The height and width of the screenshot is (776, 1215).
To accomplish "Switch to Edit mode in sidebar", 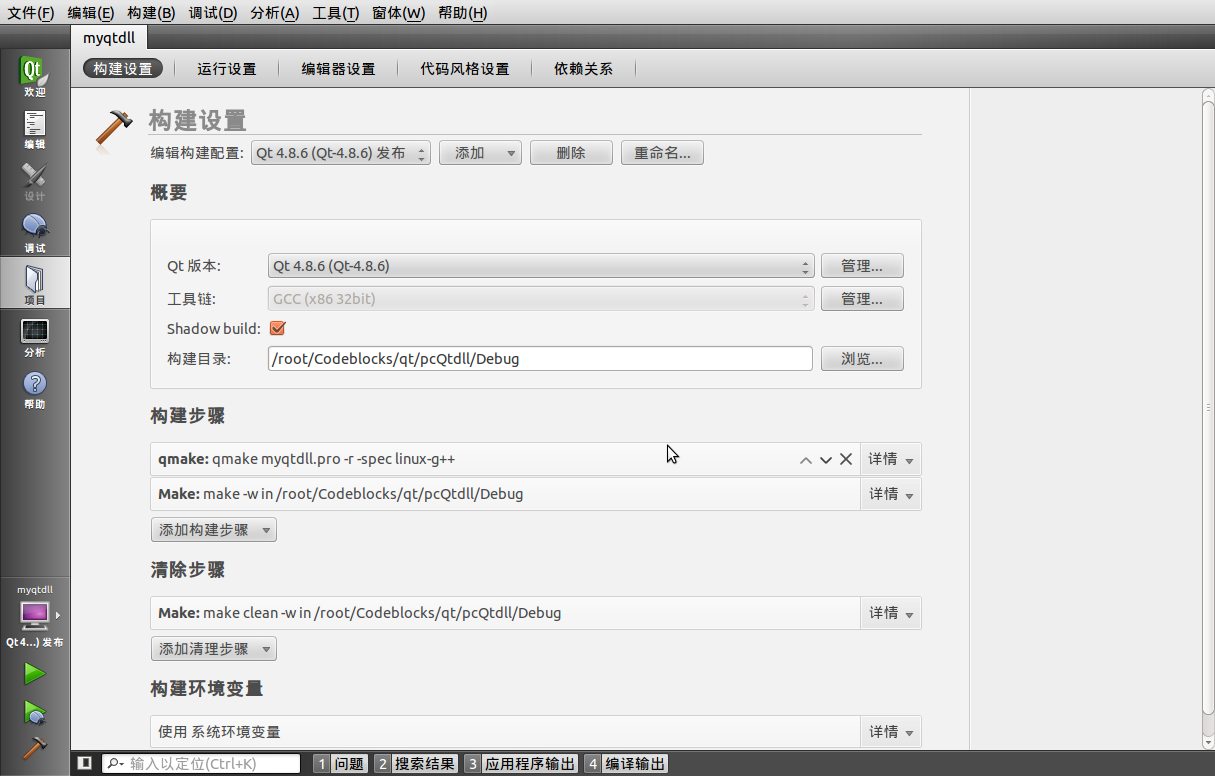I will tap(35, 129).
